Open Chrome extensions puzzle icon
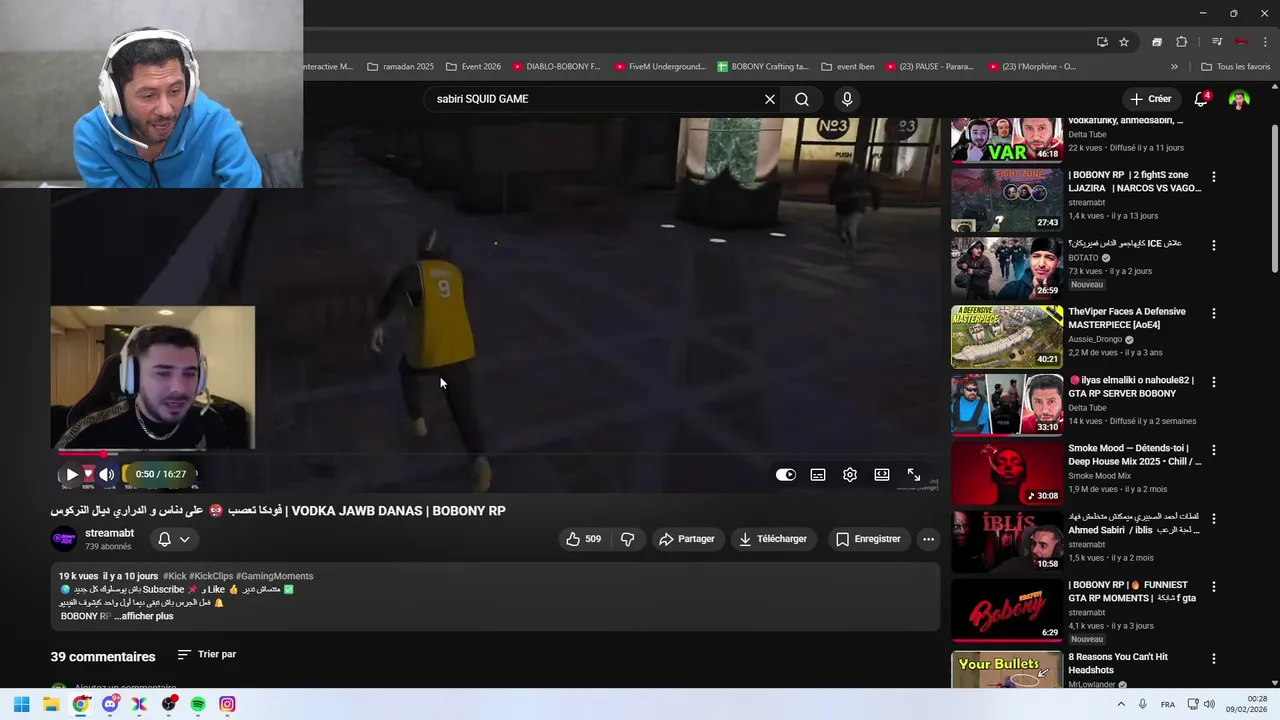This screenshot has width=1280, height=720. [1181, 42]
